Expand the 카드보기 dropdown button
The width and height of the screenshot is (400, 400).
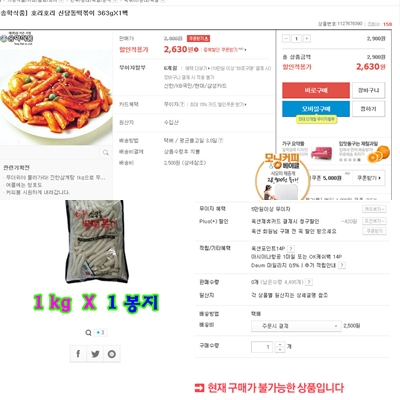click(374, 209)
